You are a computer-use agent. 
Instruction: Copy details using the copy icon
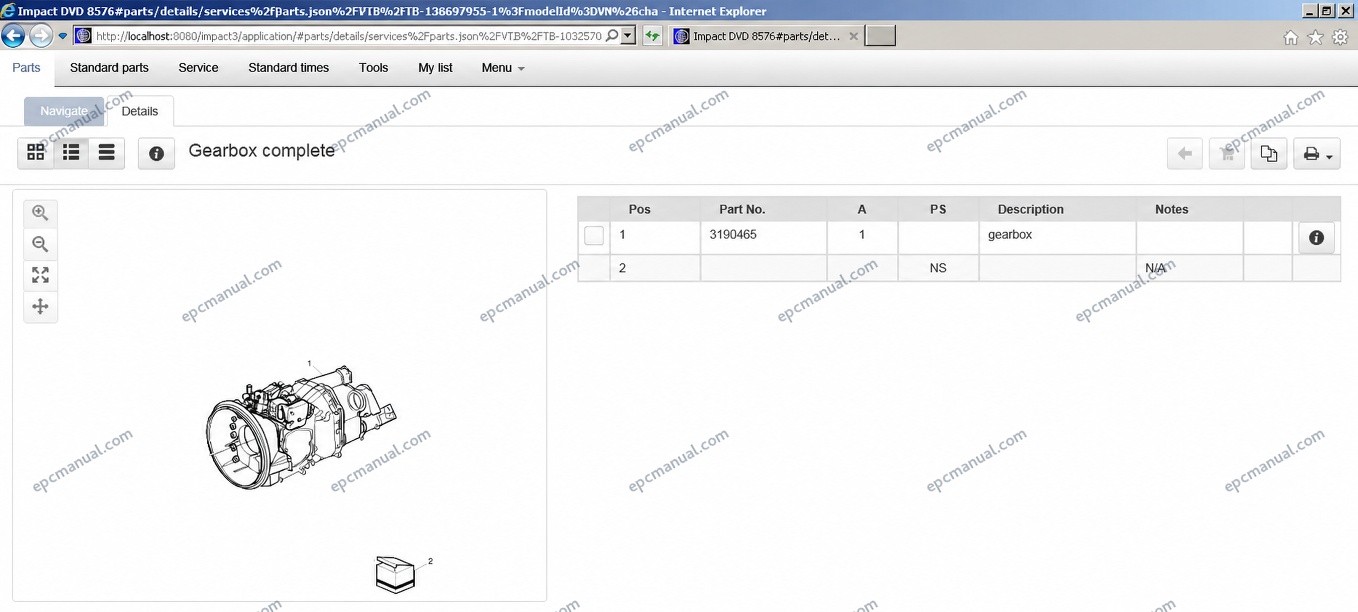tap(1269, 153)
